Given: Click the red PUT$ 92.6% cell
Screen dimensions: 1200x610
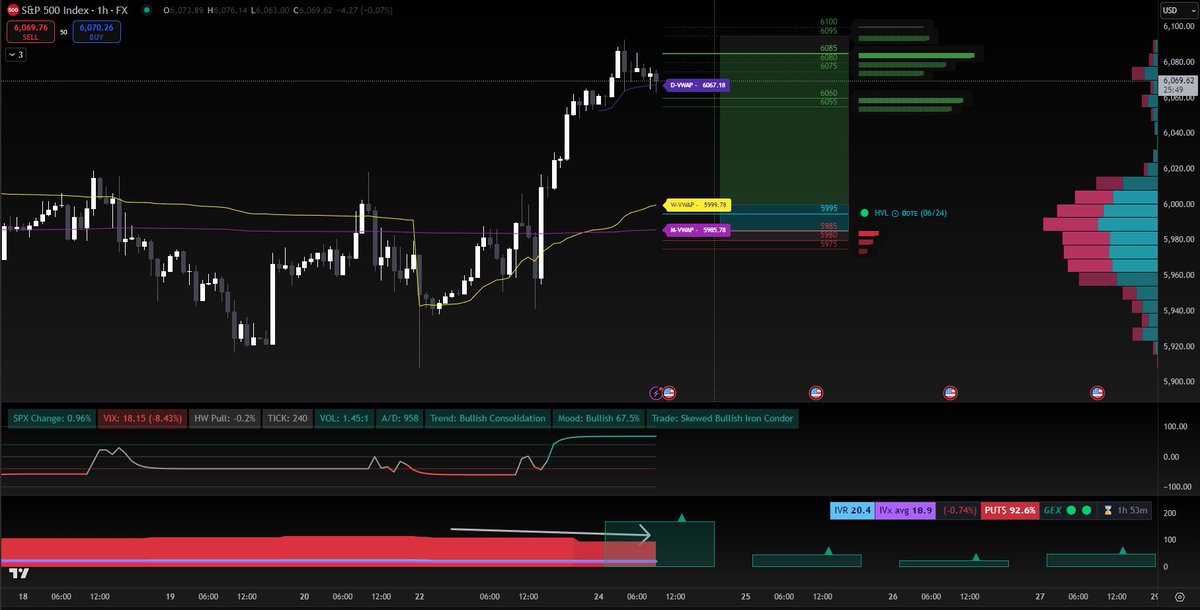Looking at the screenshot, I should [1010, 511].
